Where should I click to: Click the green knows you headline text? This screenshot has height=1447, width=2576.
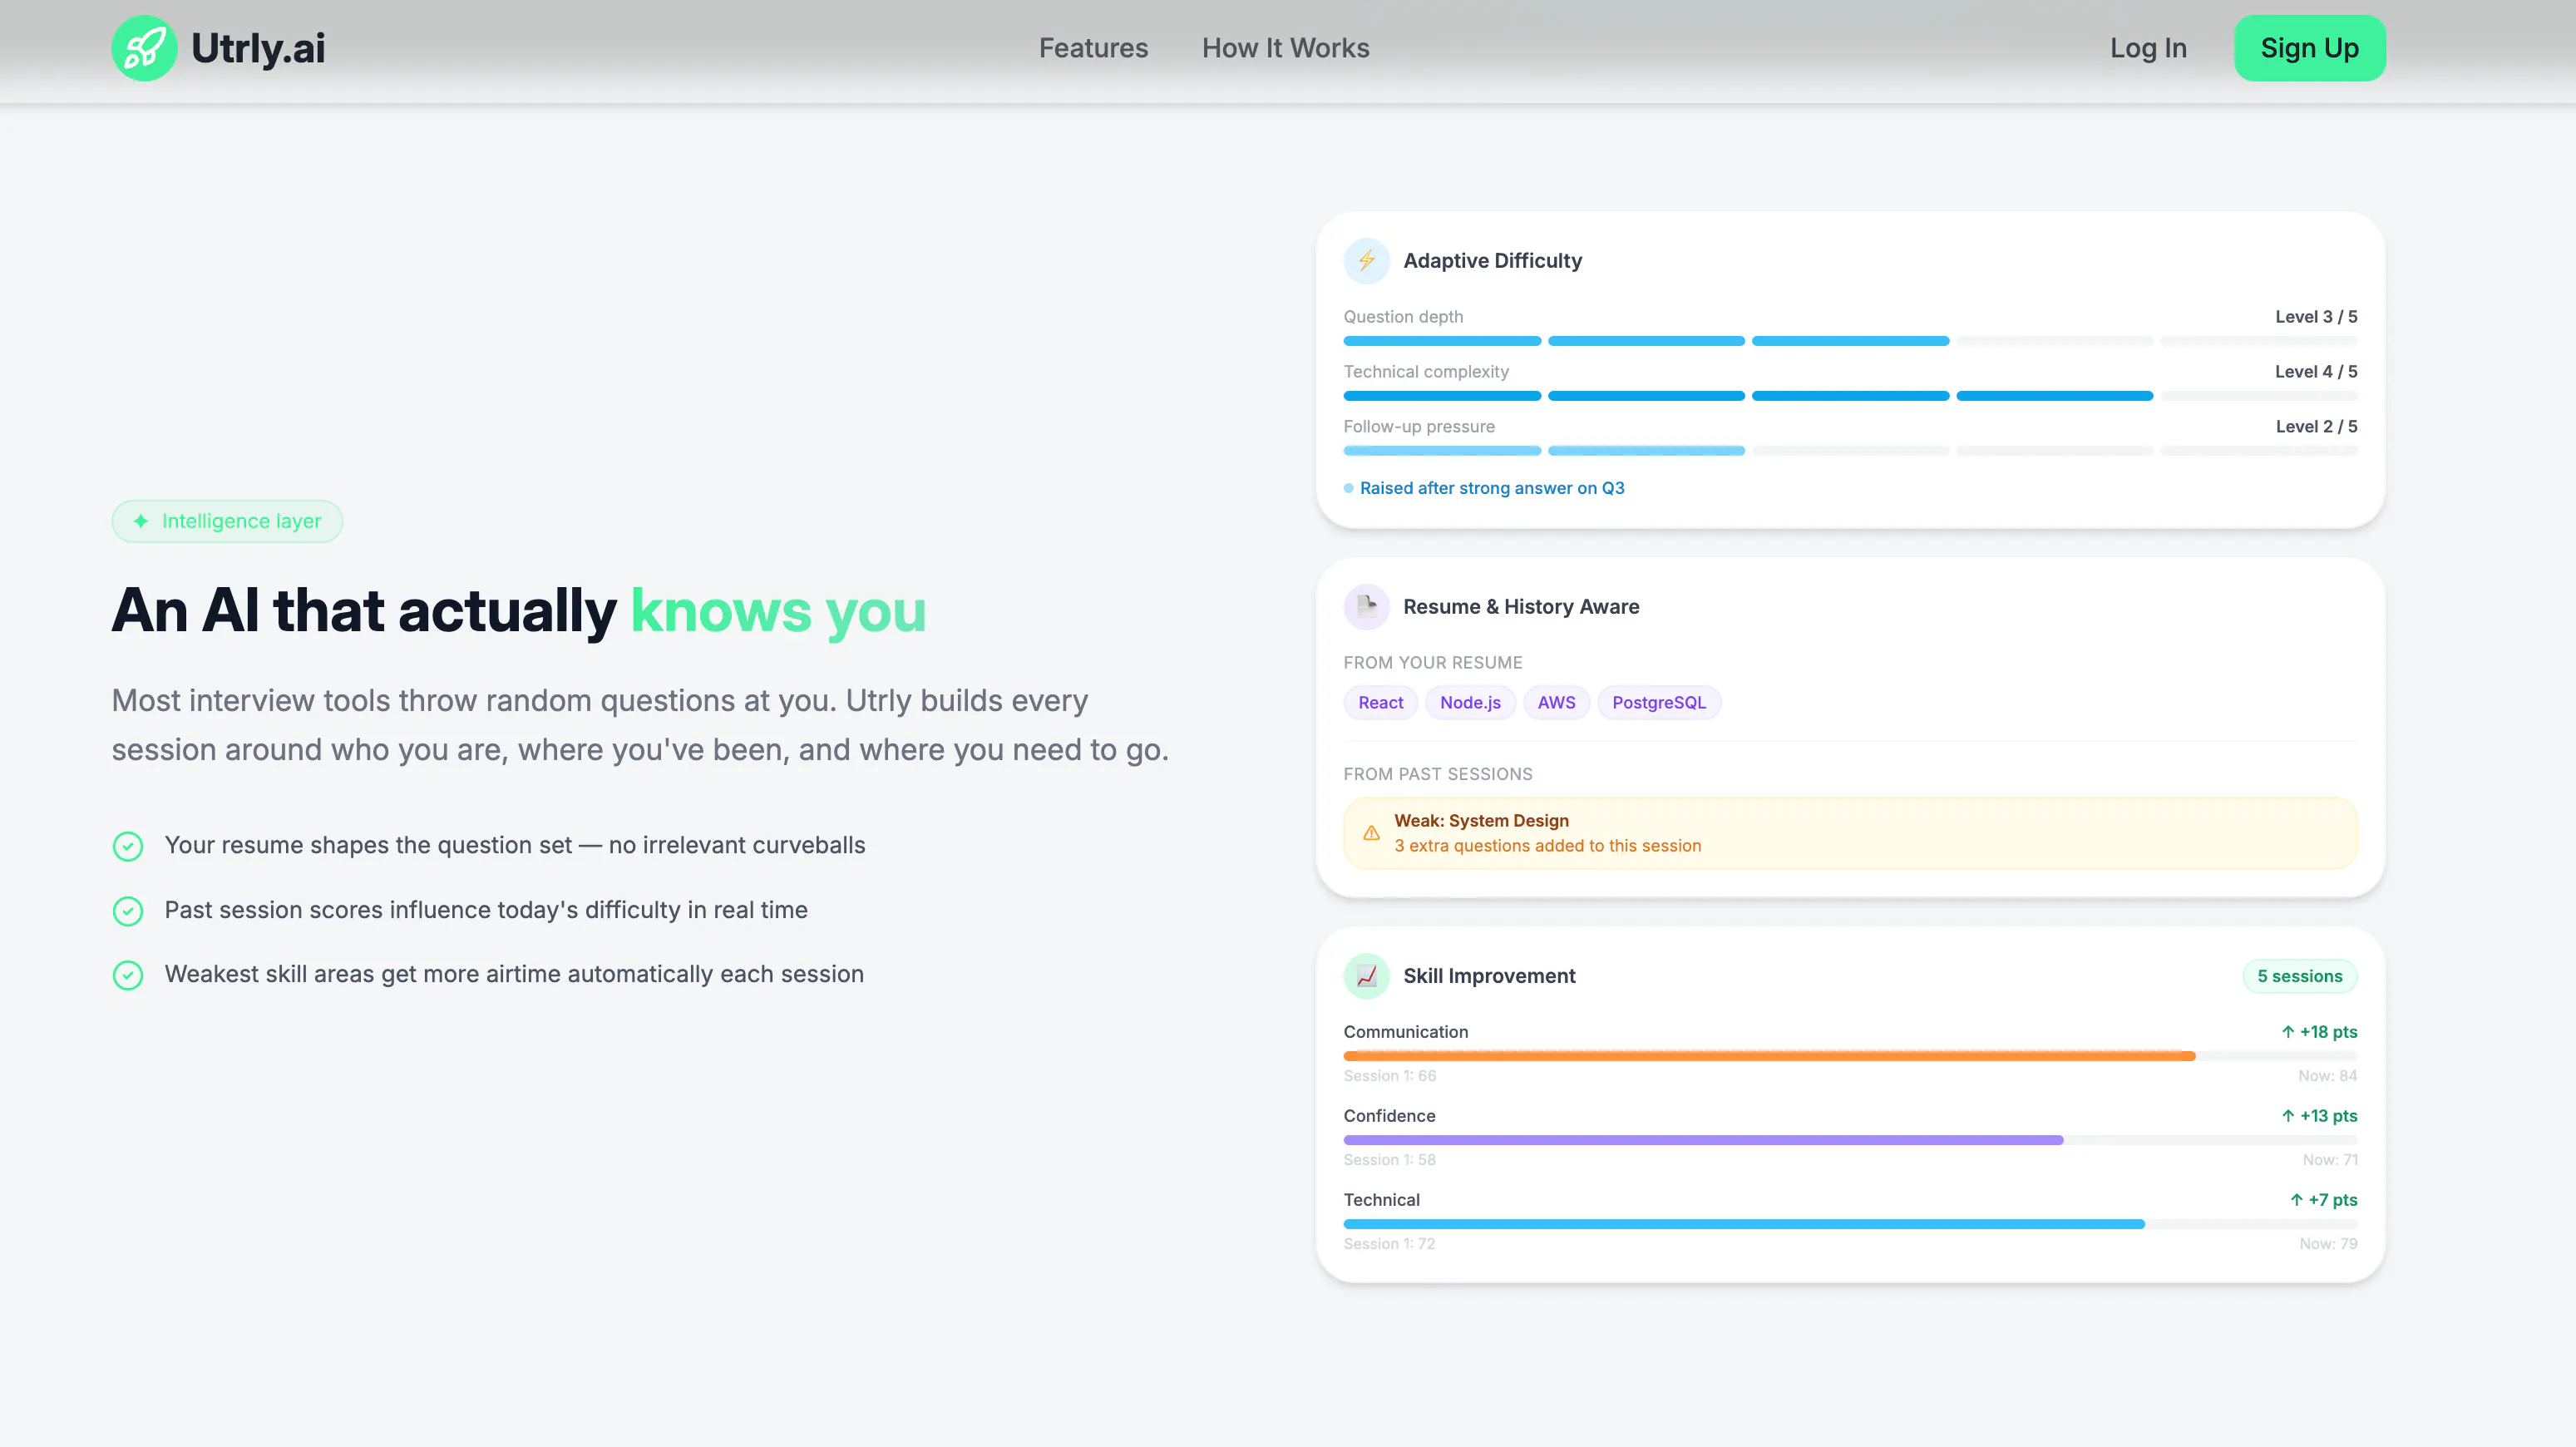[778, 611]
